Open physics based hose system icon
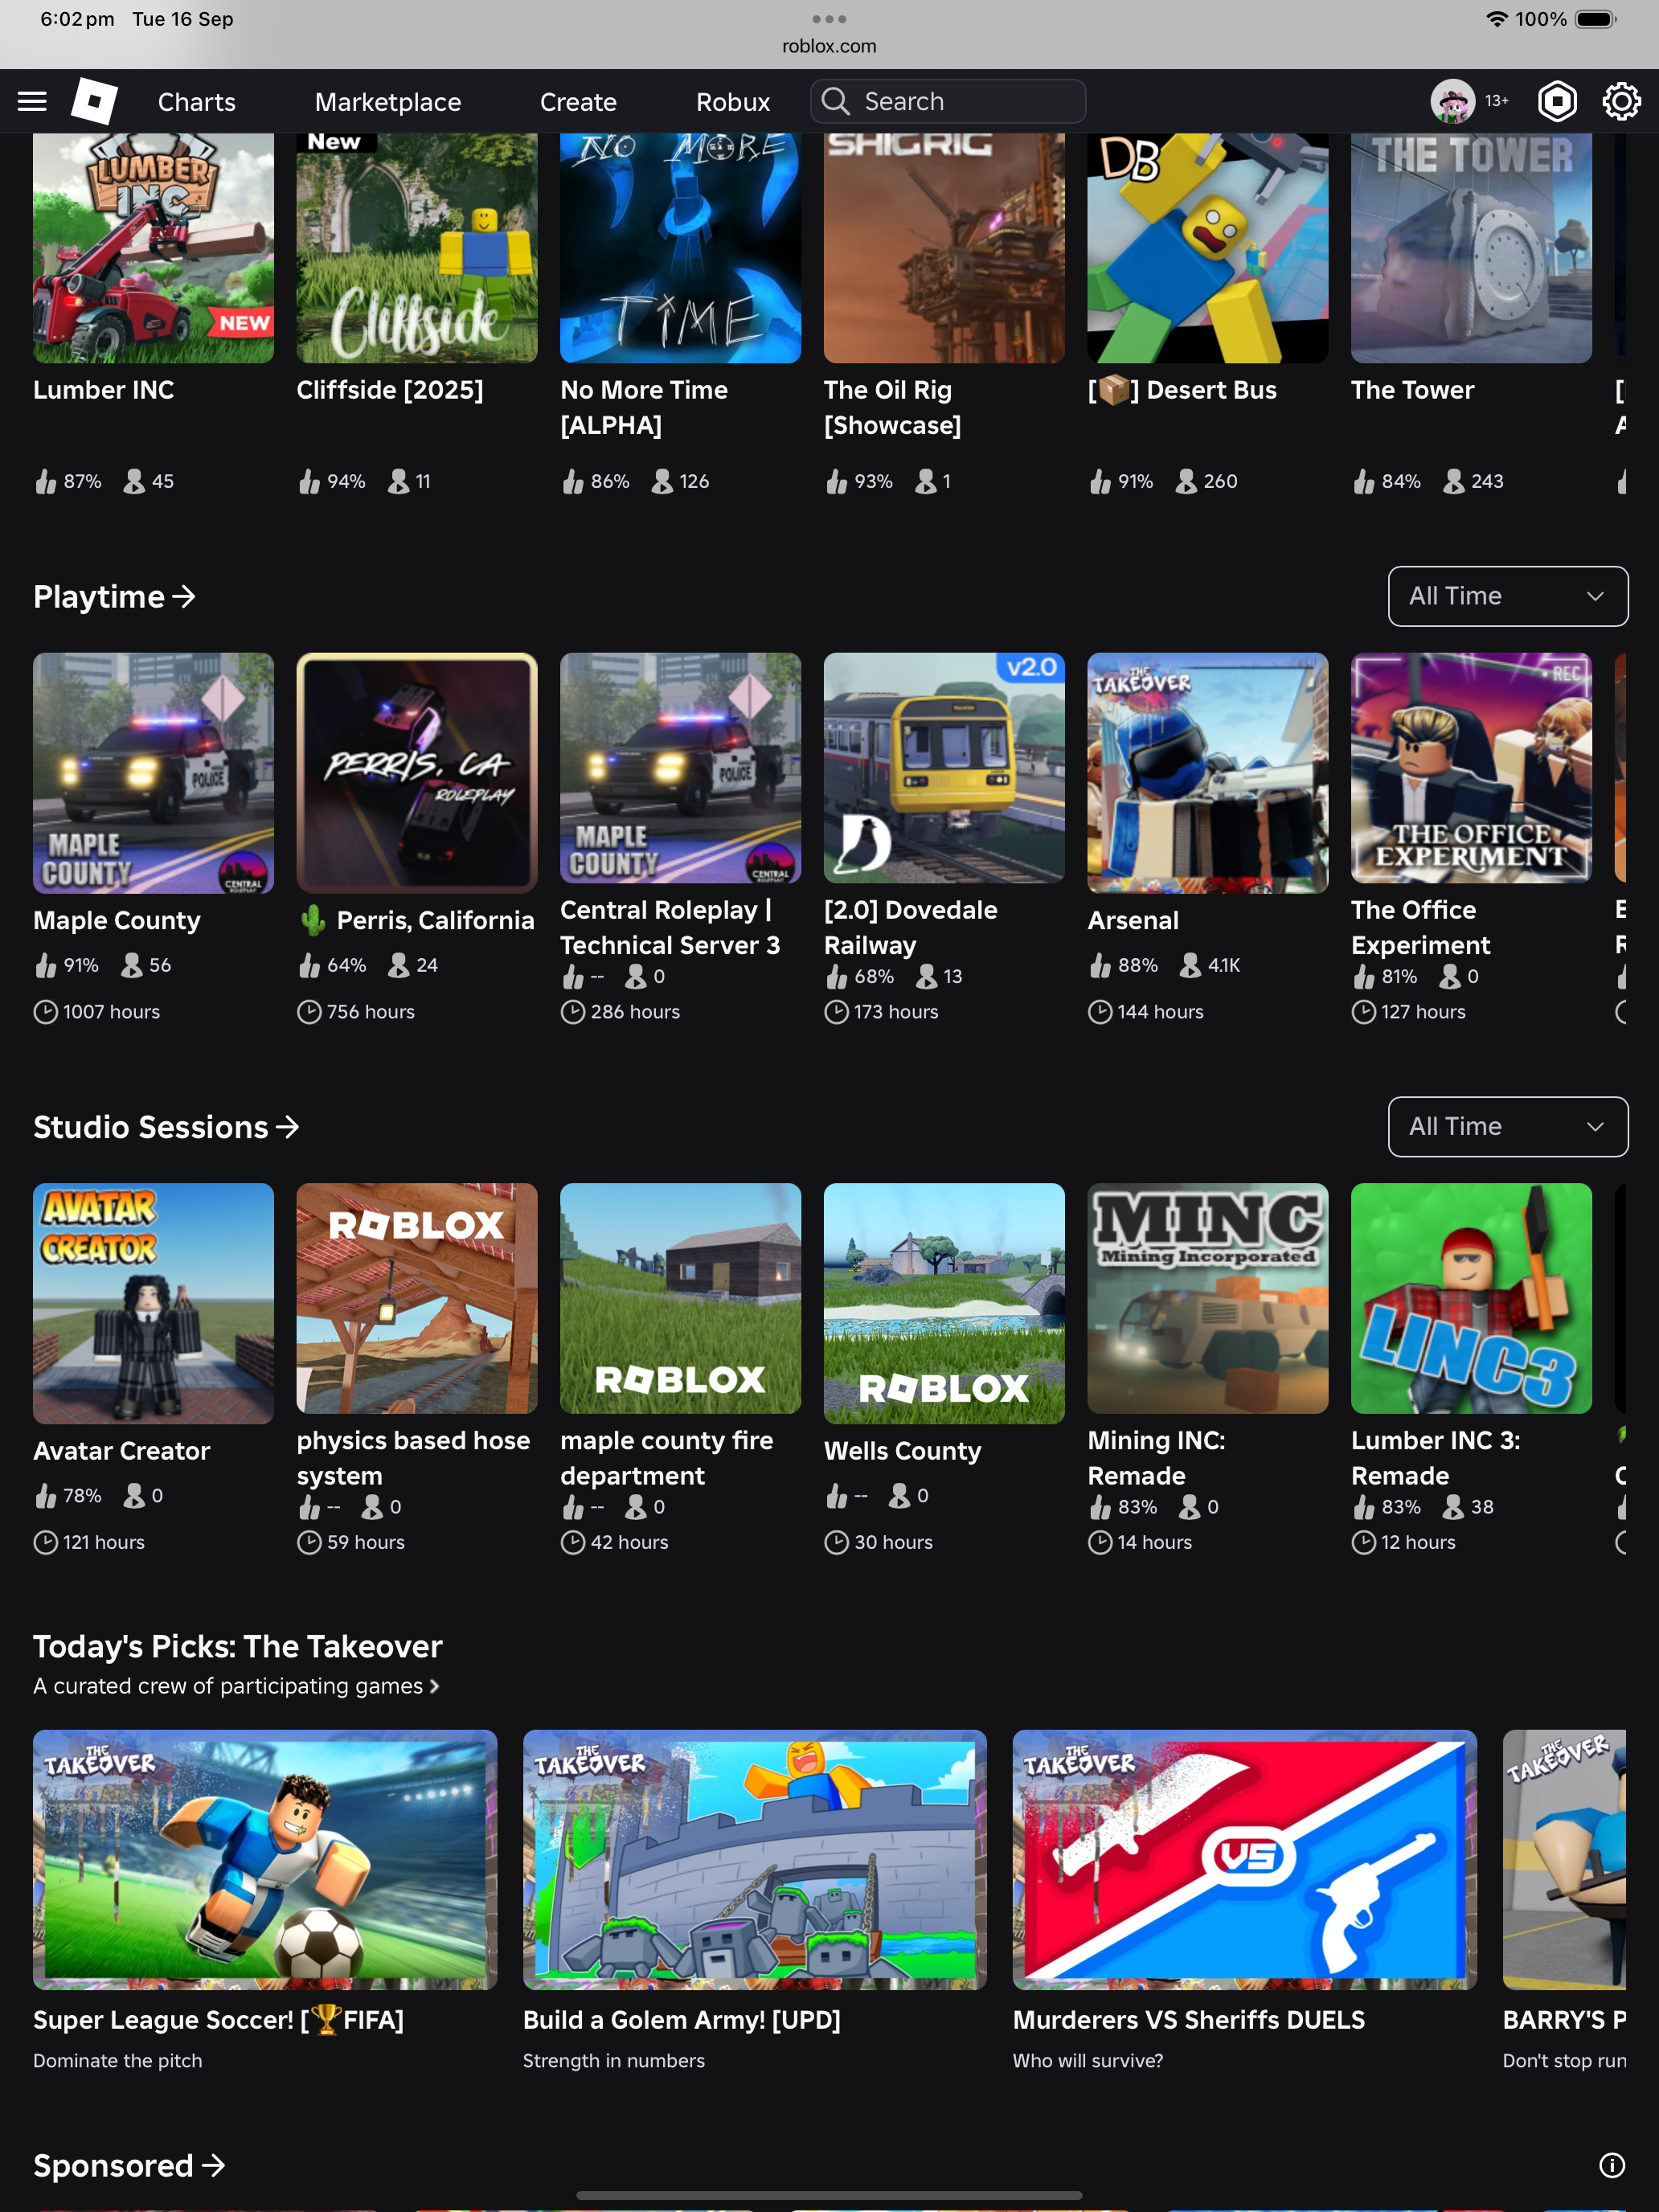 tap(417, 1298)
